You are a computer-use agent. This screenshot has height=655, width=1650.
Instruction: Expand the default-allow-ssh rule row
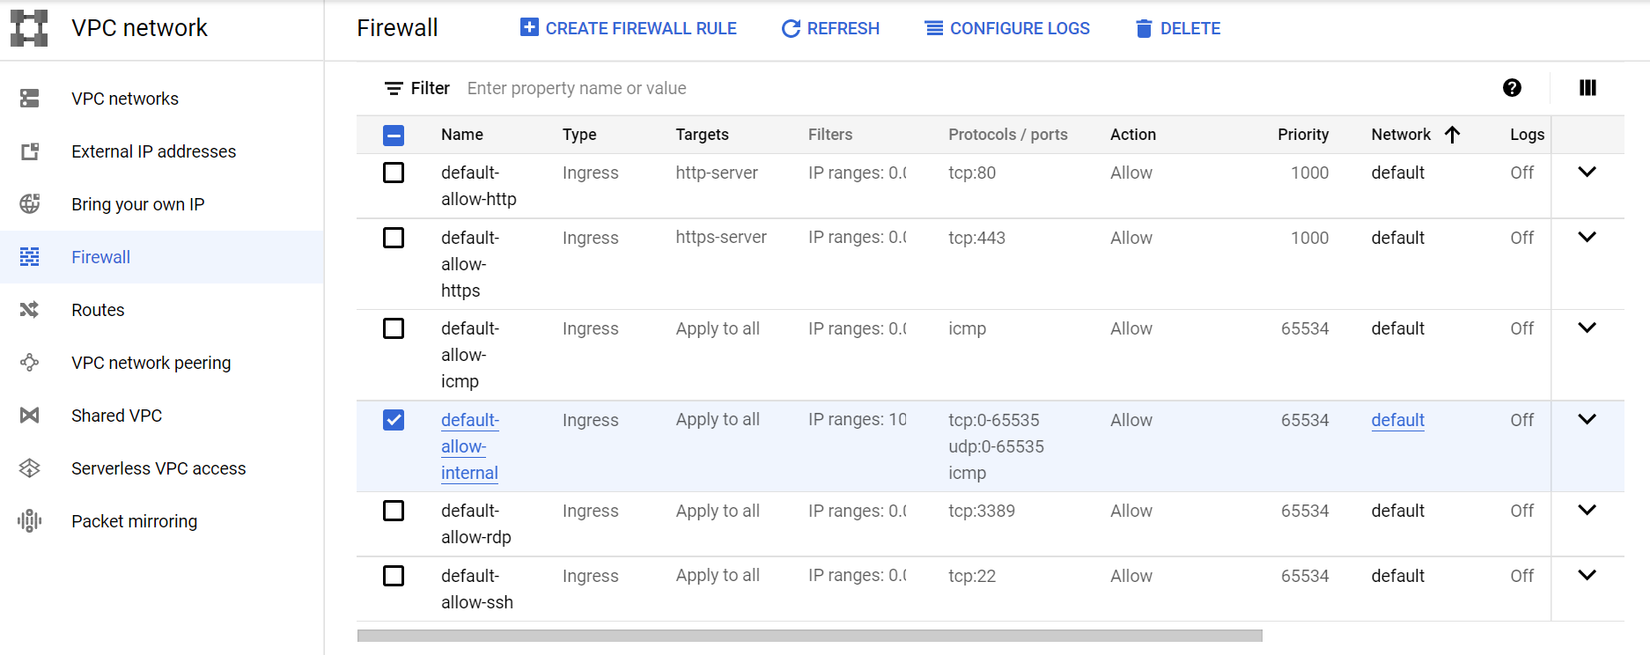(x=1587, y=575)
